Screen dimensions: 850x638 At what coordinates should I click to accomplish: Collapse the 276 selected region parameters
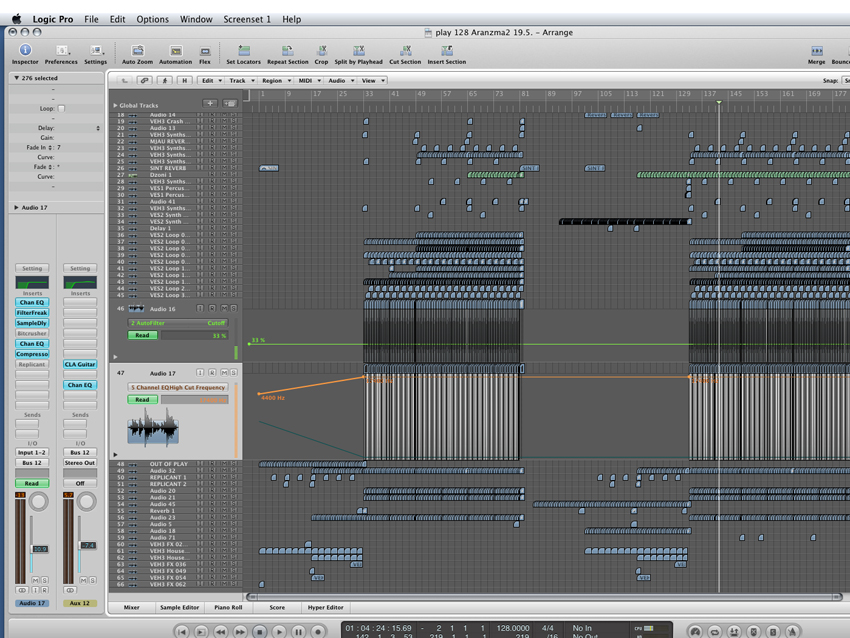(16, 78)
